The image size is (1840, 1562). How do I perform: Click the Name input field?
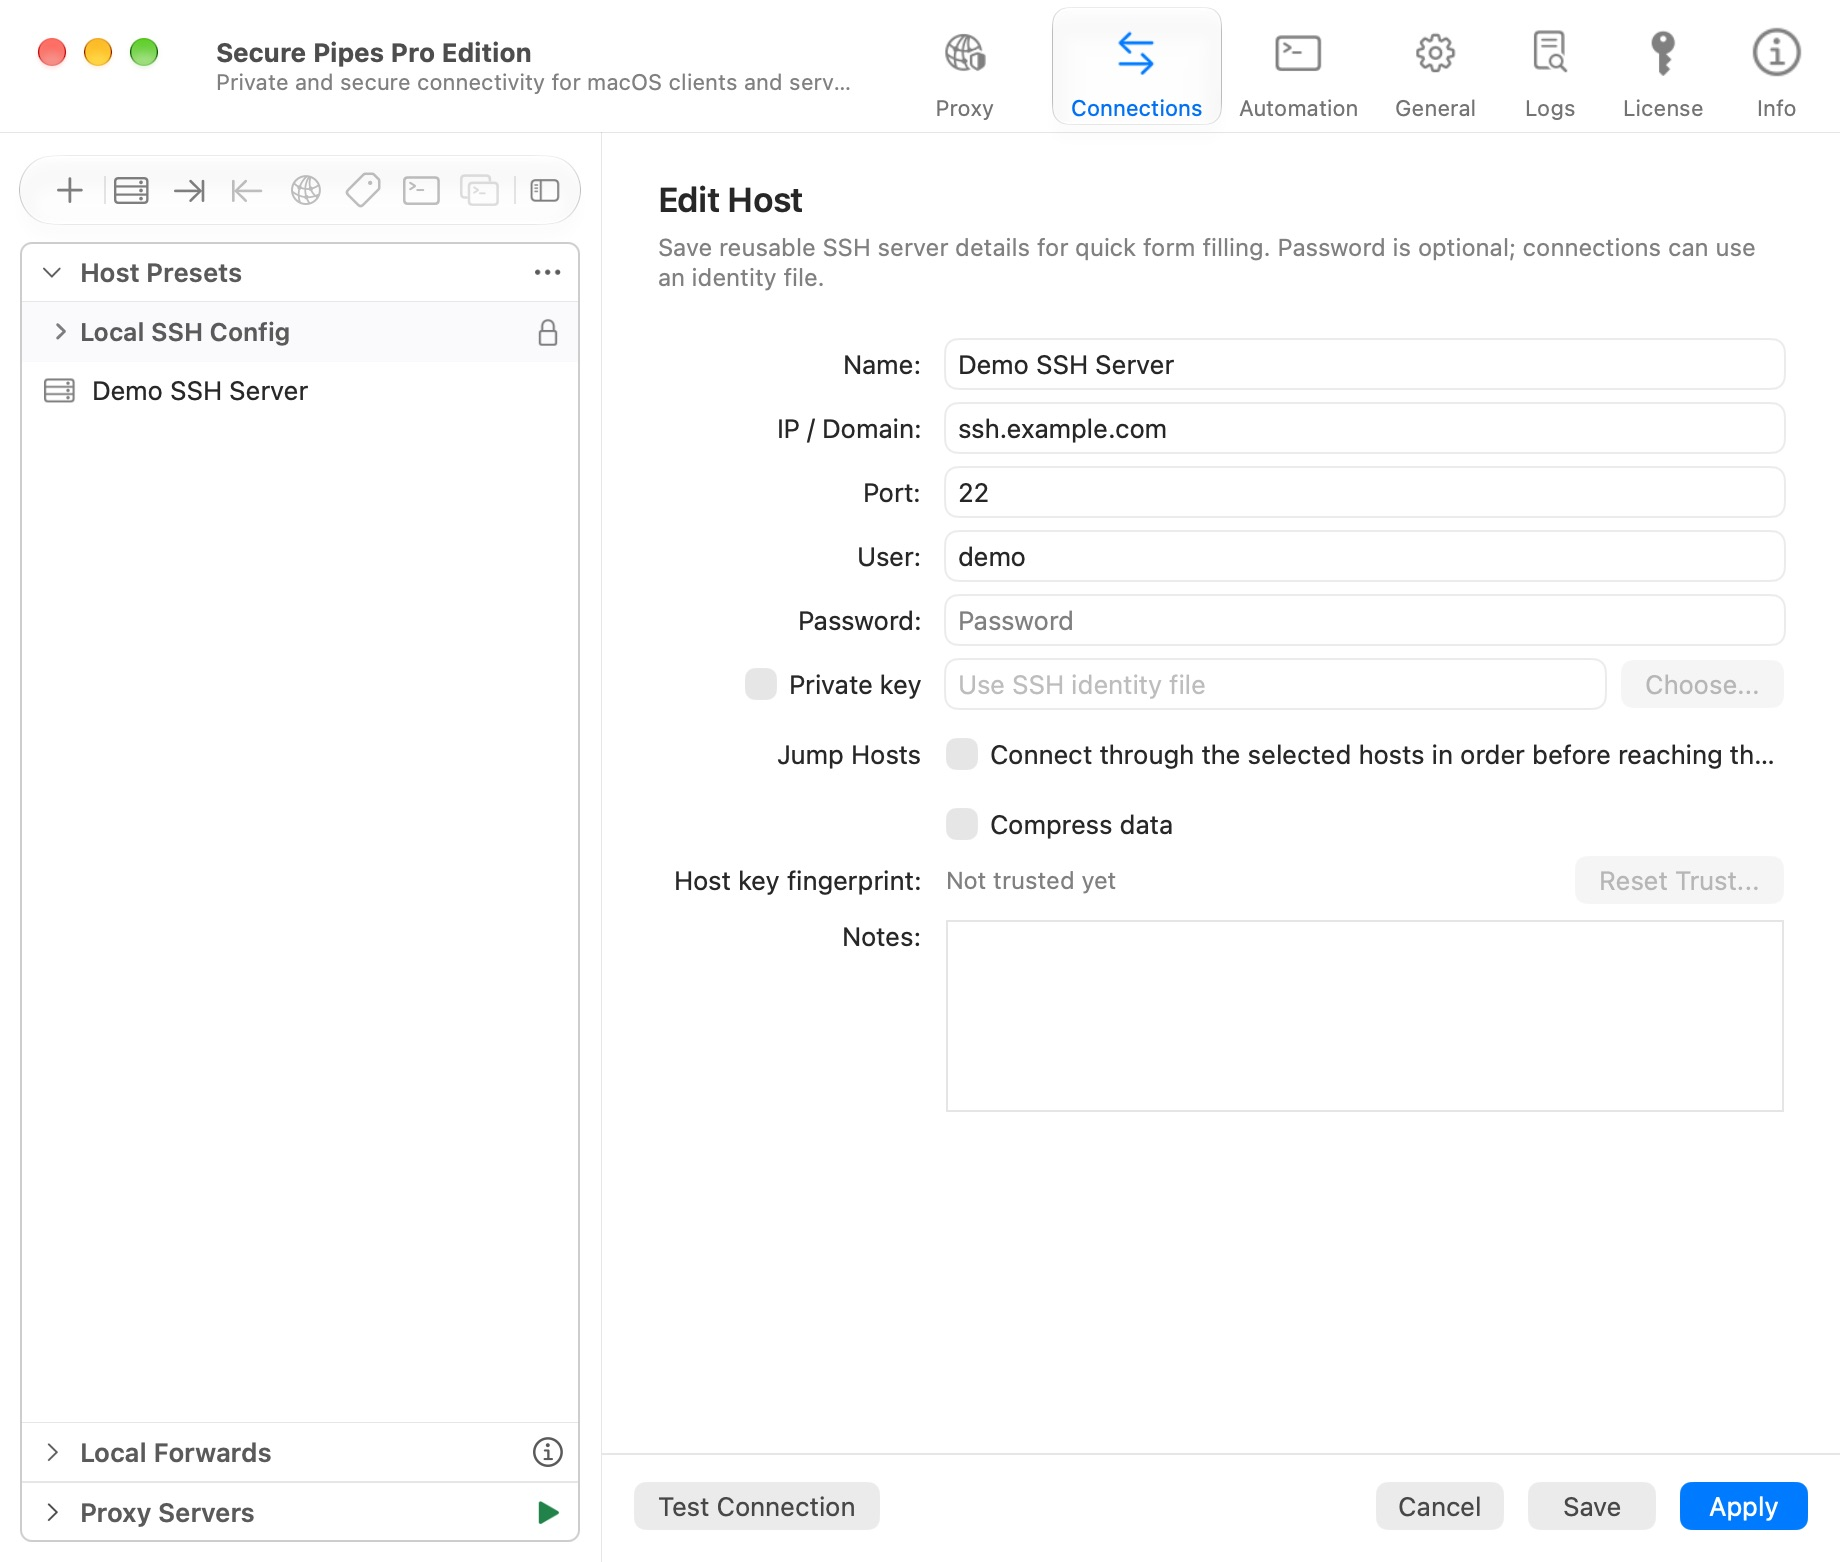(1365, 364)
